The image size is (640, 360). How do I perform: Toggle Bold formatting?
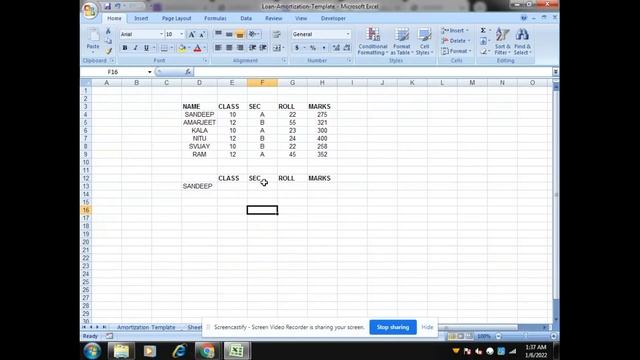point(125,48)
